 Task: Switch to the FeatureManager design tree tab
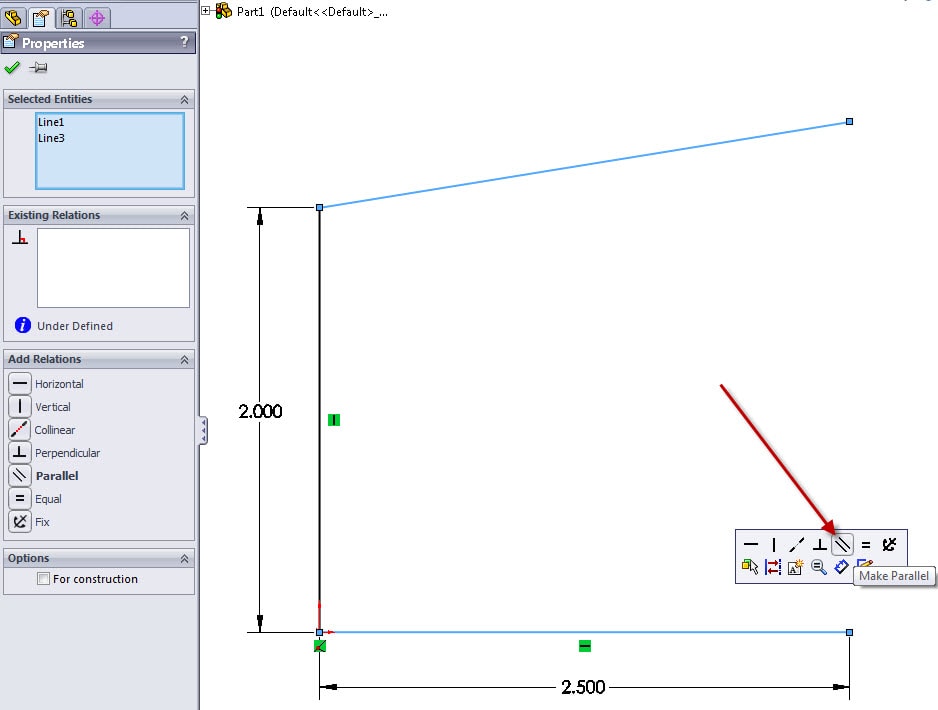13,17
